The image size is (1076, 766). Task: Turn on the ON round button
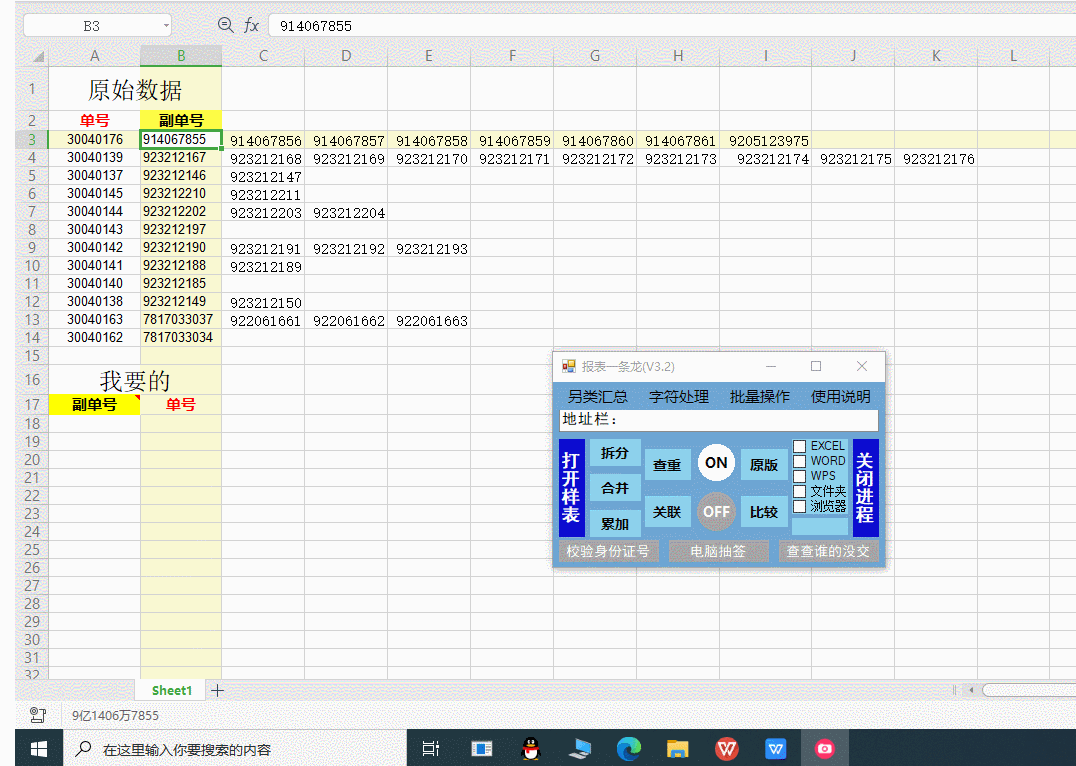click(716, 463)
